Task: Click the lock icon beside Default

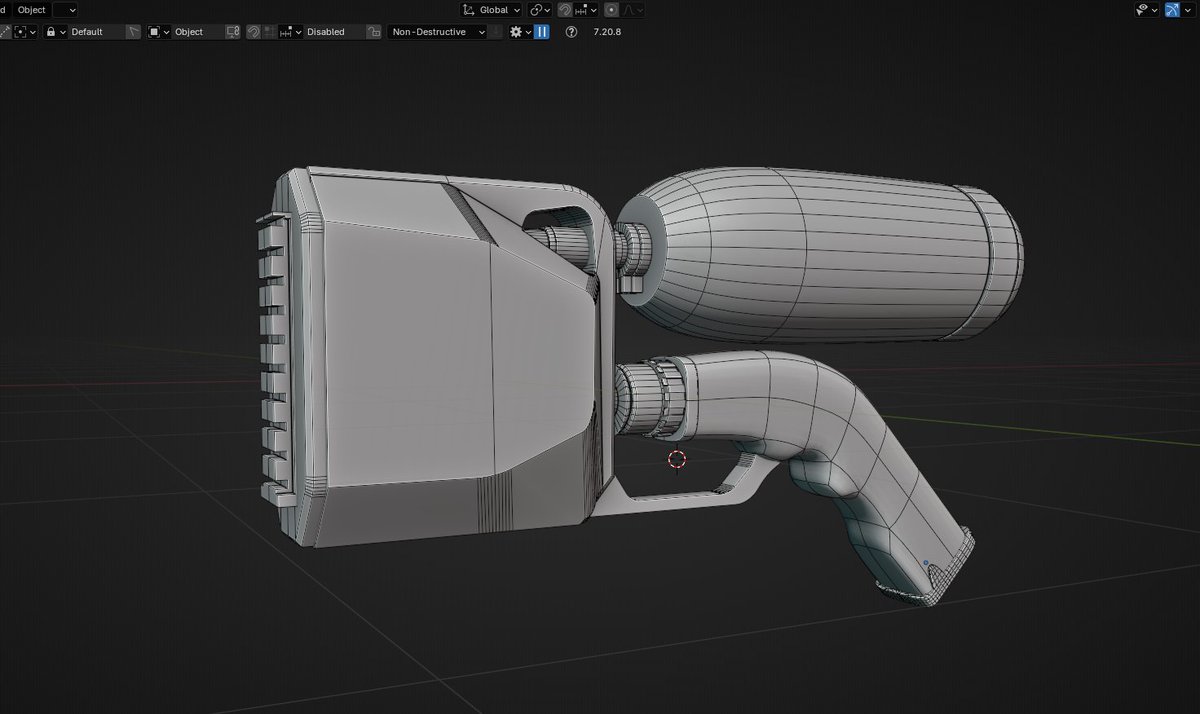Action: 56,32
